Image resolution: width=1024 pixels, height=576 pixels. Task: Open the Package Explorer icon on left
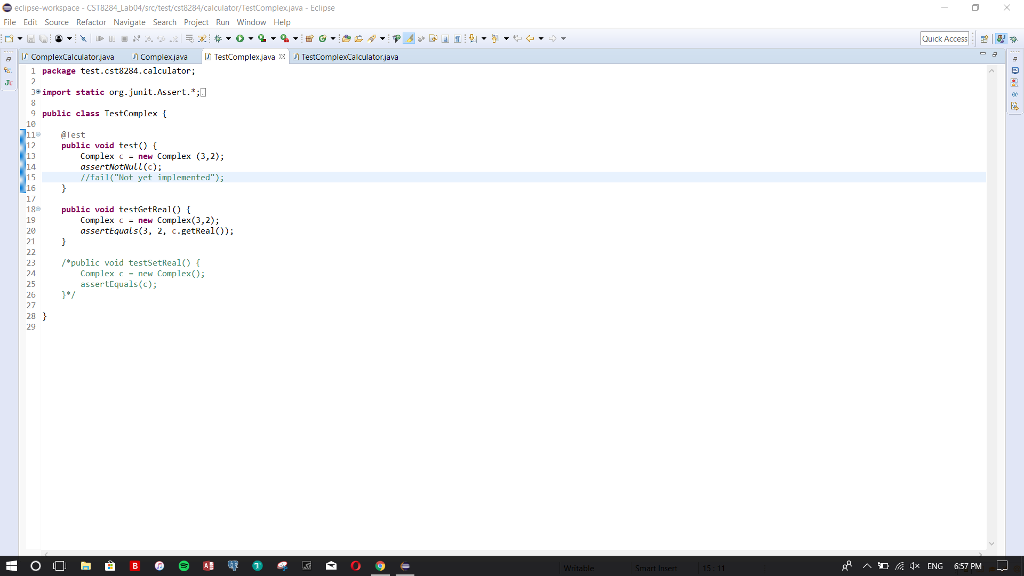(8, 70)
